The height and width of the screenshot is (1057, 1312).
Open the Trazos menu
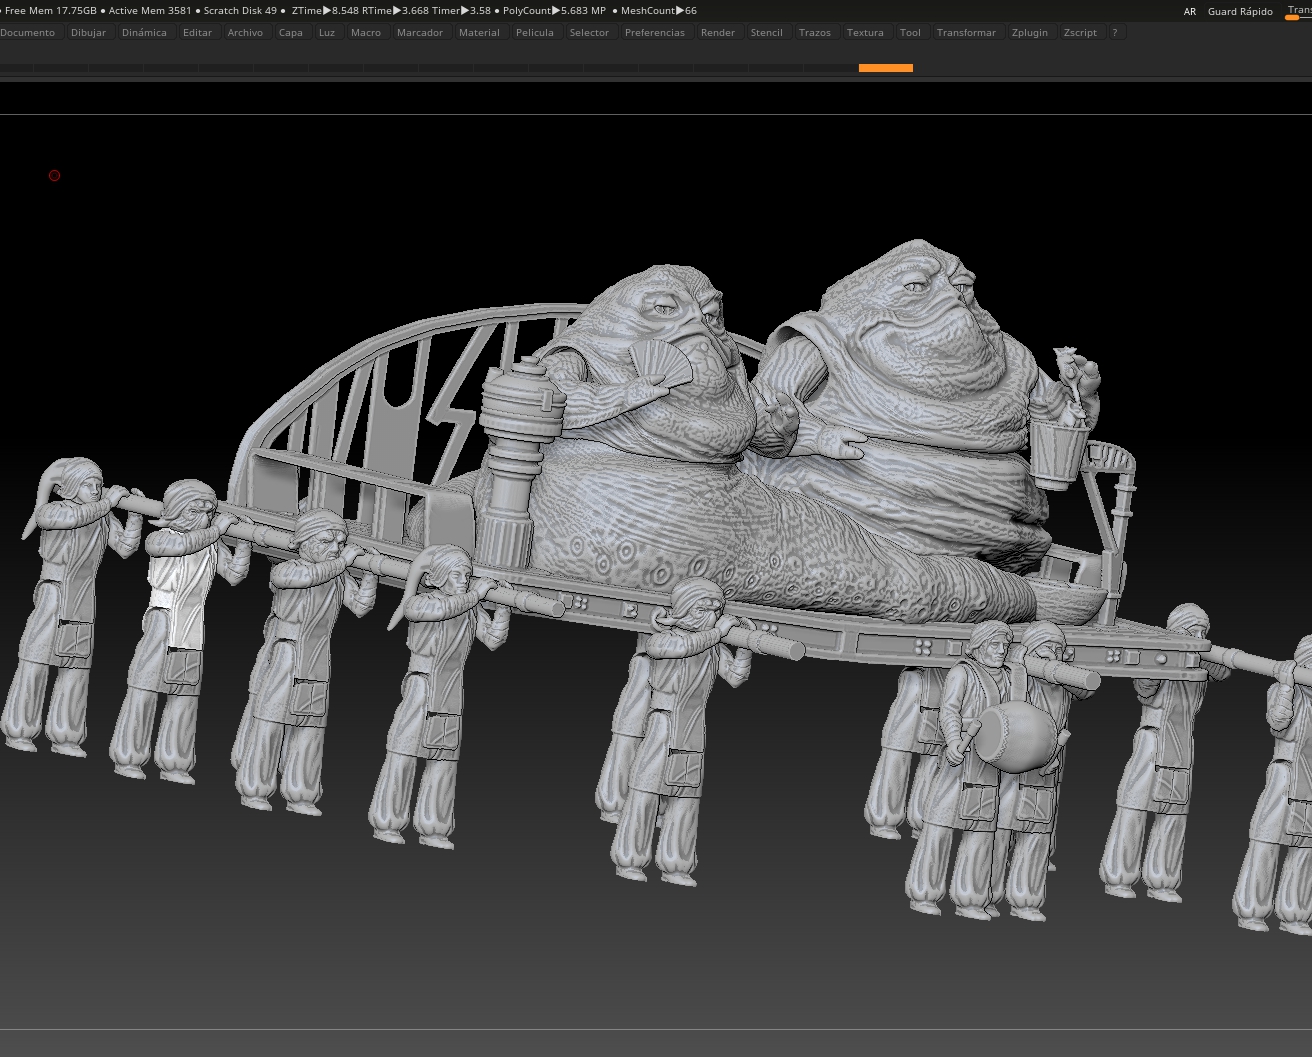(x=815, y=33)
